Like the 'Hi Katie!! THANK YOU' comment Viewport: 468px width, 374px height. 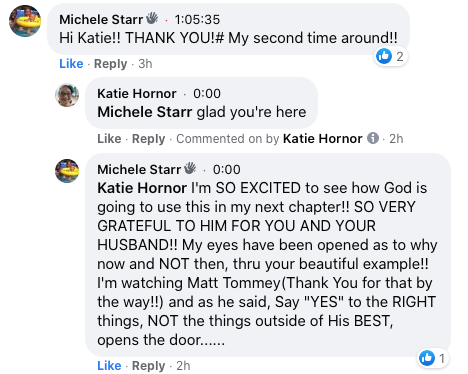click(x=71, y=63)
